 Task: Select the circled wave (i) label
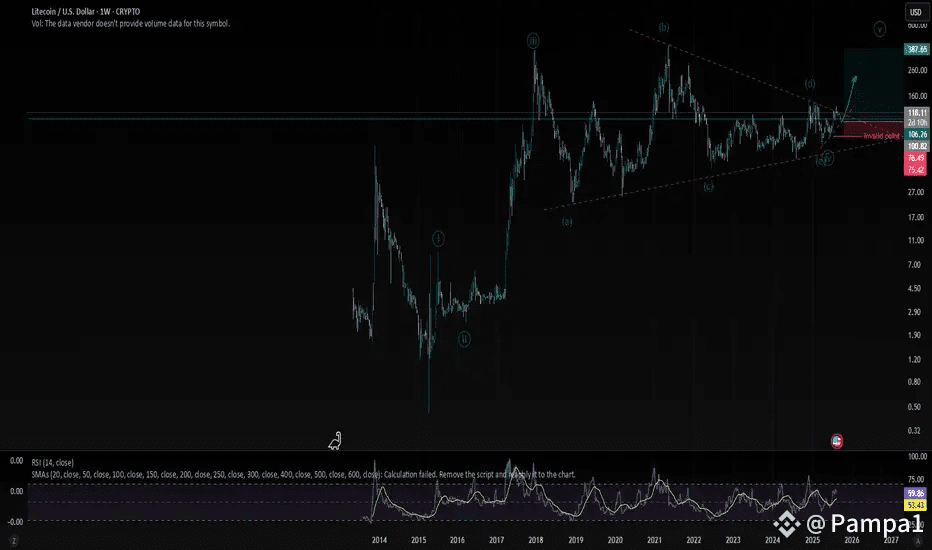(438, 239)
